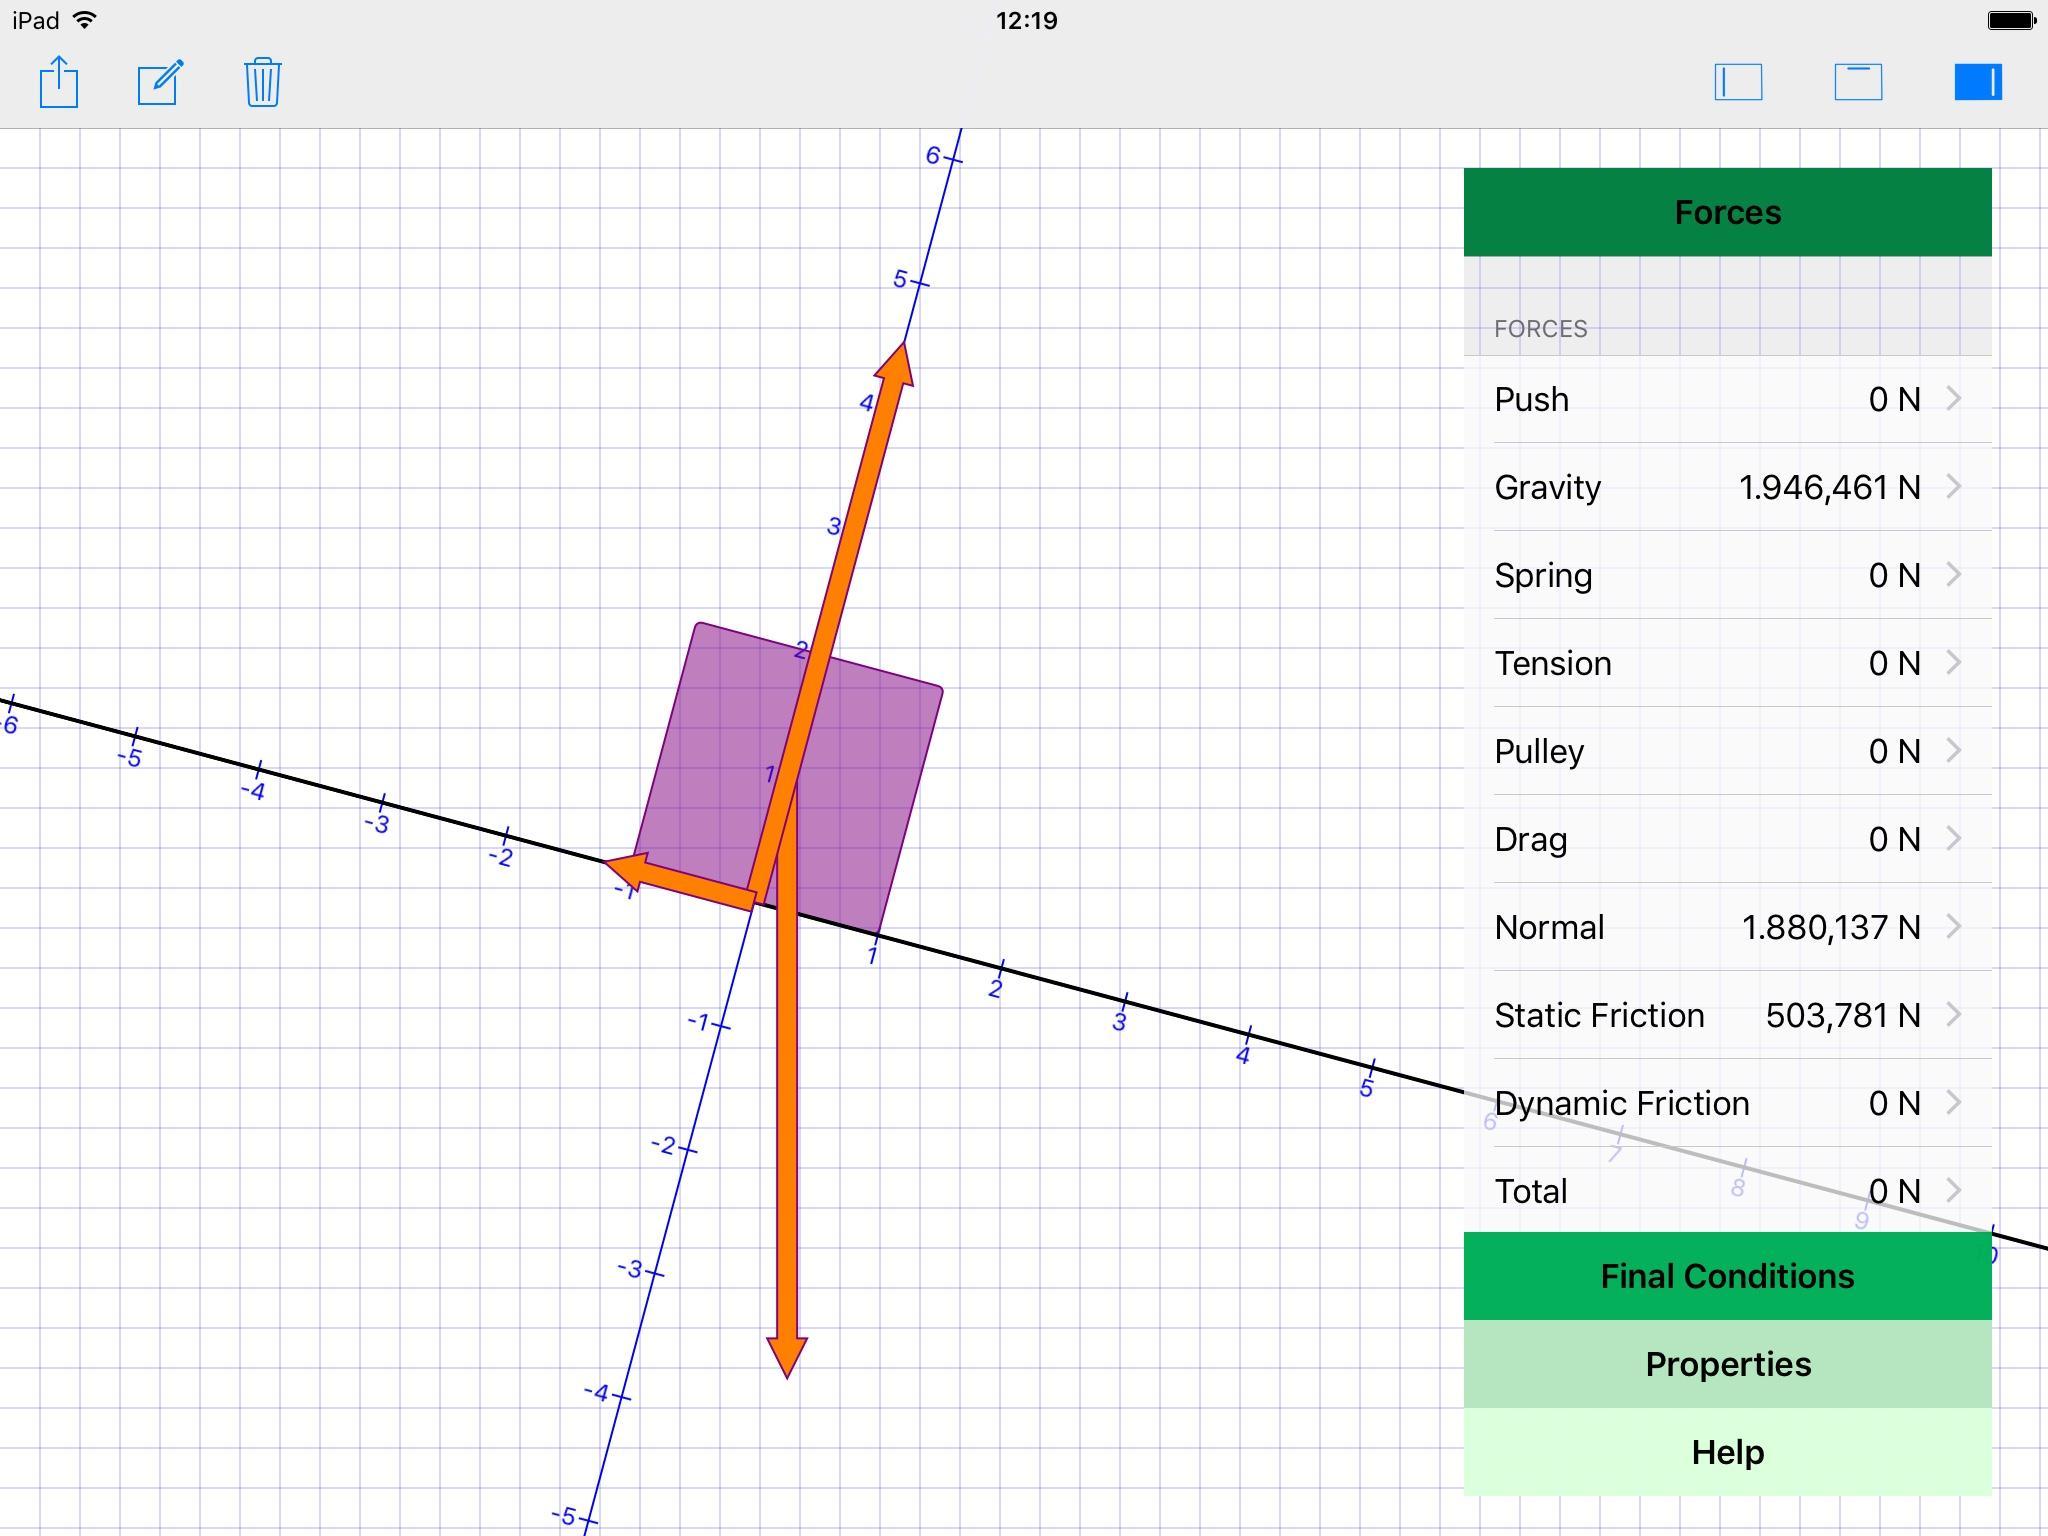The image size is (2048, 1536).
Task: Toggle right panel layout icon
Action: tap(1977, 82)
